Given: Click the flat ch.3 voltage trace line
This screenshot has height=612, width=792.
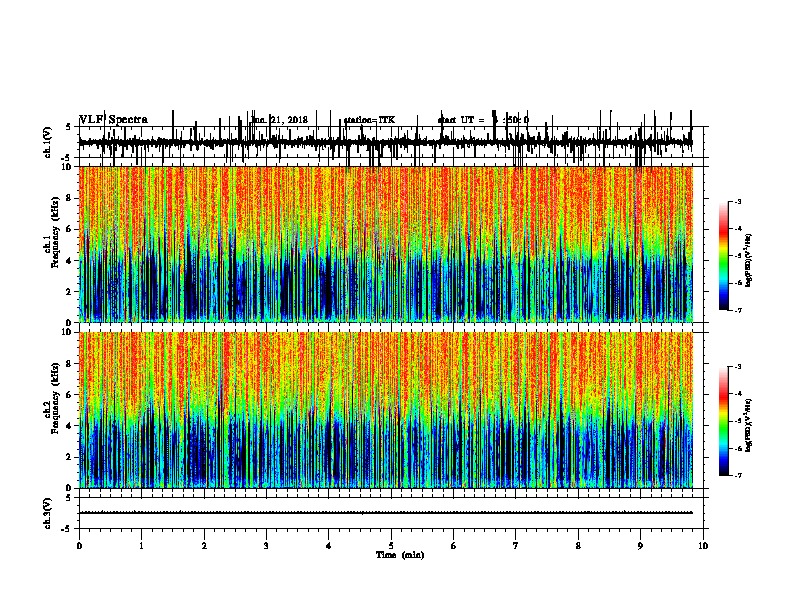Looking at the screenshot, I should pos(386,513).
